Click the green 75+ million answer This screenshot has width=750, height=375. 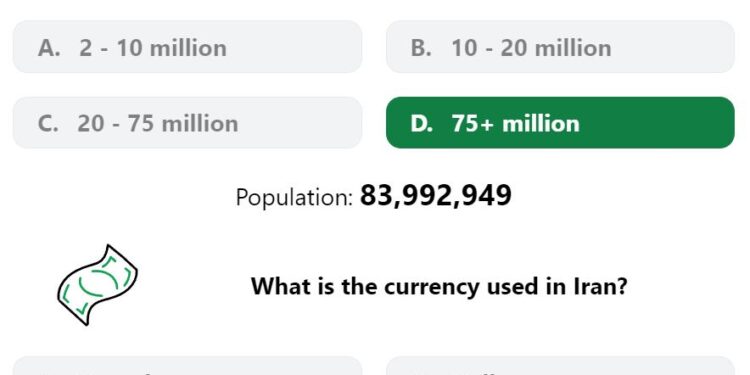click(560, 122)
